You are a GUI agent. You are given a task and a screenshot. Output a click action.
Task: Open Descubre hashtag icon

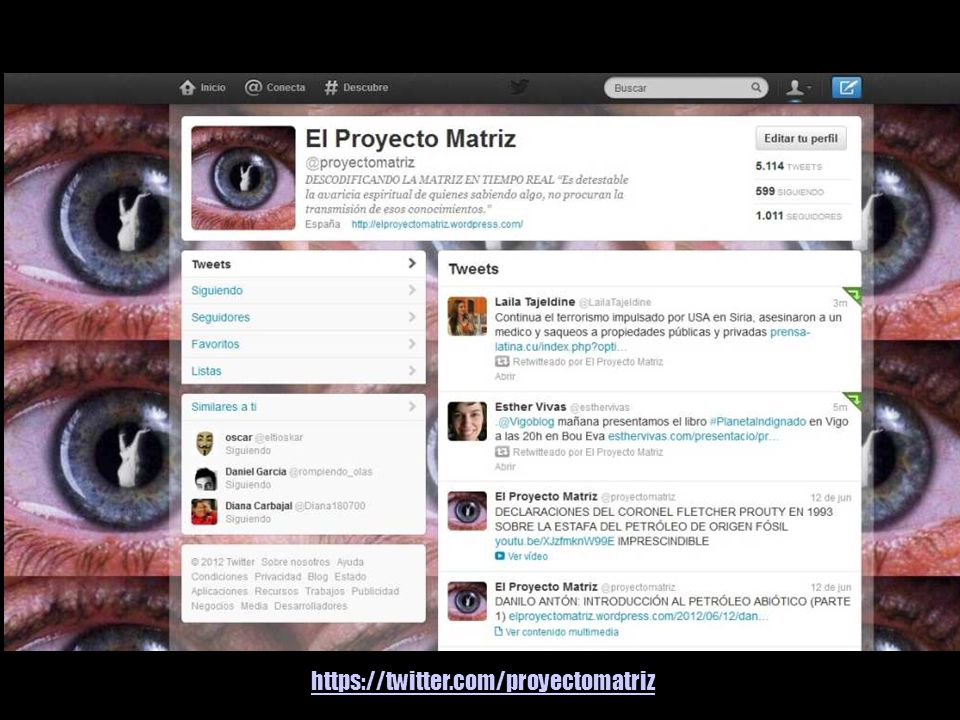[331, 88]
